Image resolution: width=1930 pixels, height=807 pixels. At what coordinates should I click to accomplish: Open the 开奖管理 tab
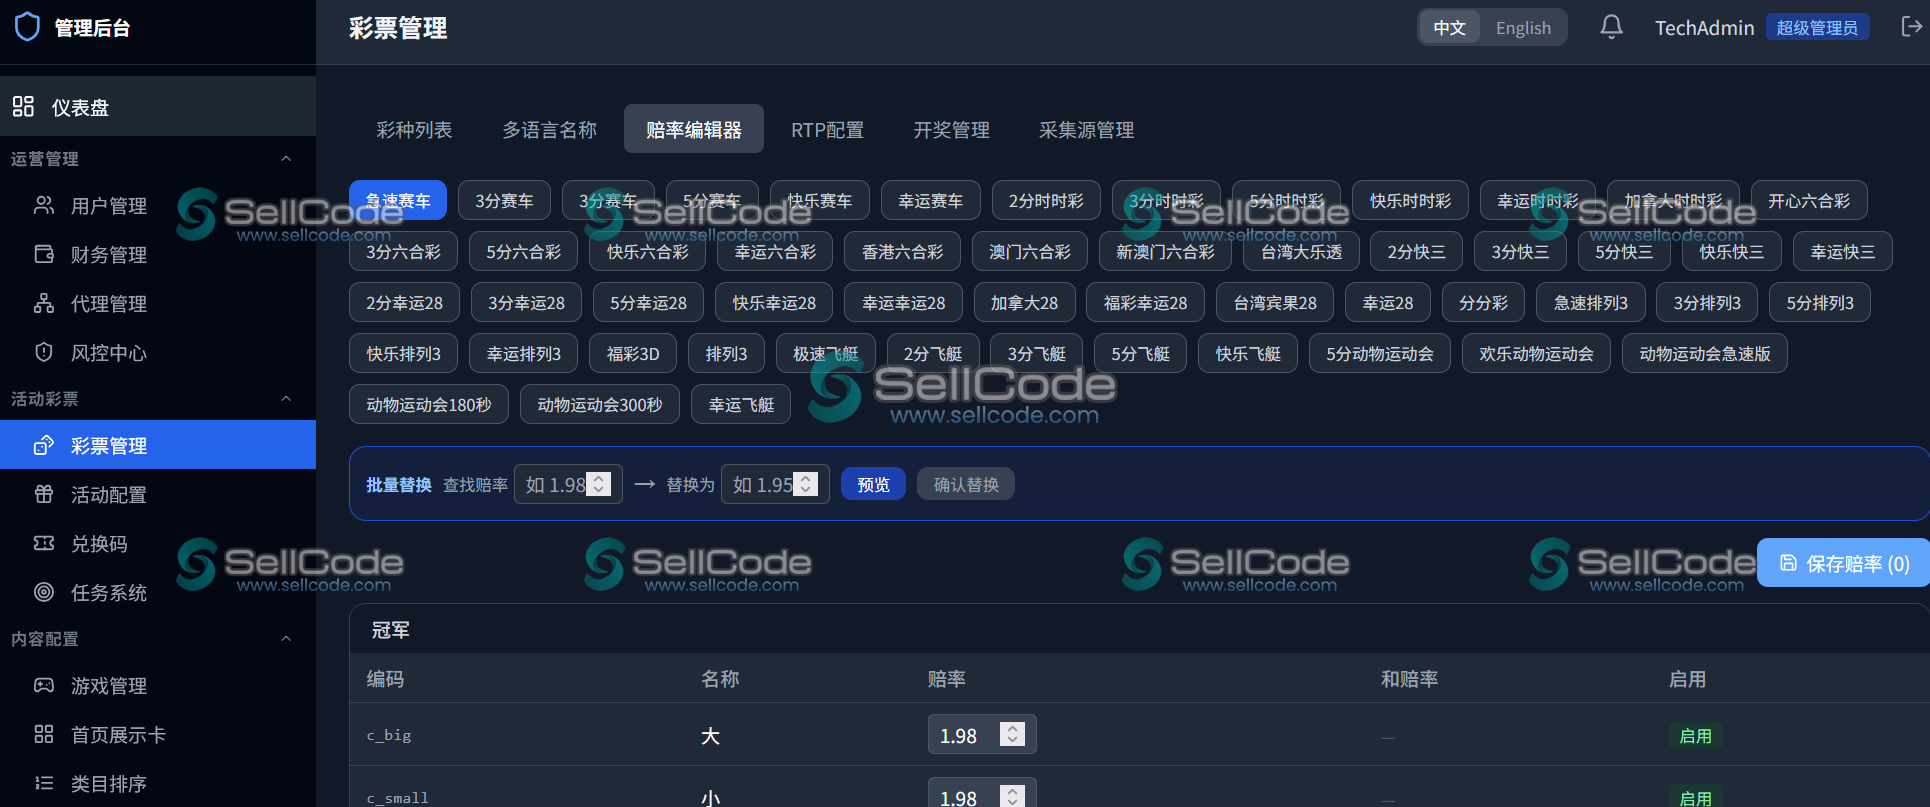951,129
